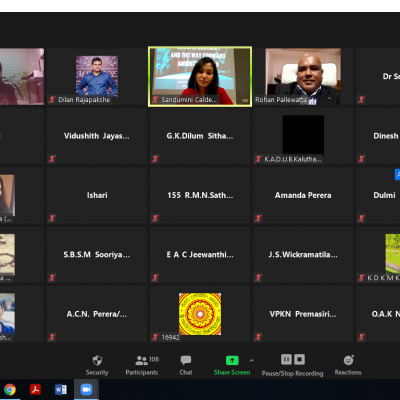Click muted mic icon on Dinesh tile
Viewport: 400px width, 400px height.
[361, 159]
